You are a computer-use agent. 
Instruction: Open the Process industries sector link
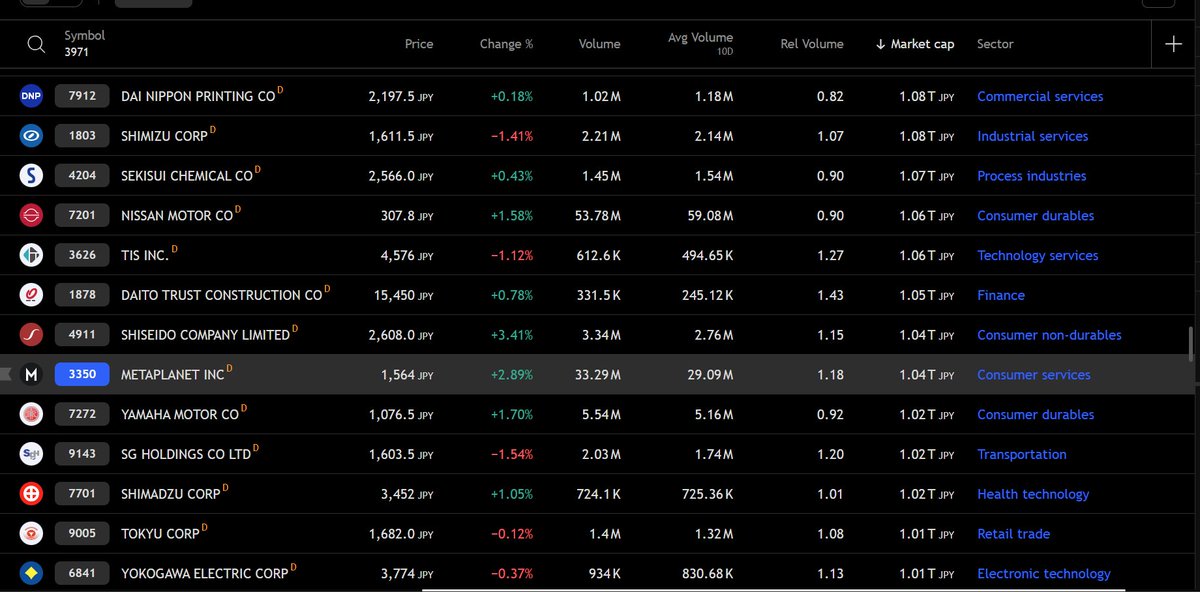[x=1031, y=176]
